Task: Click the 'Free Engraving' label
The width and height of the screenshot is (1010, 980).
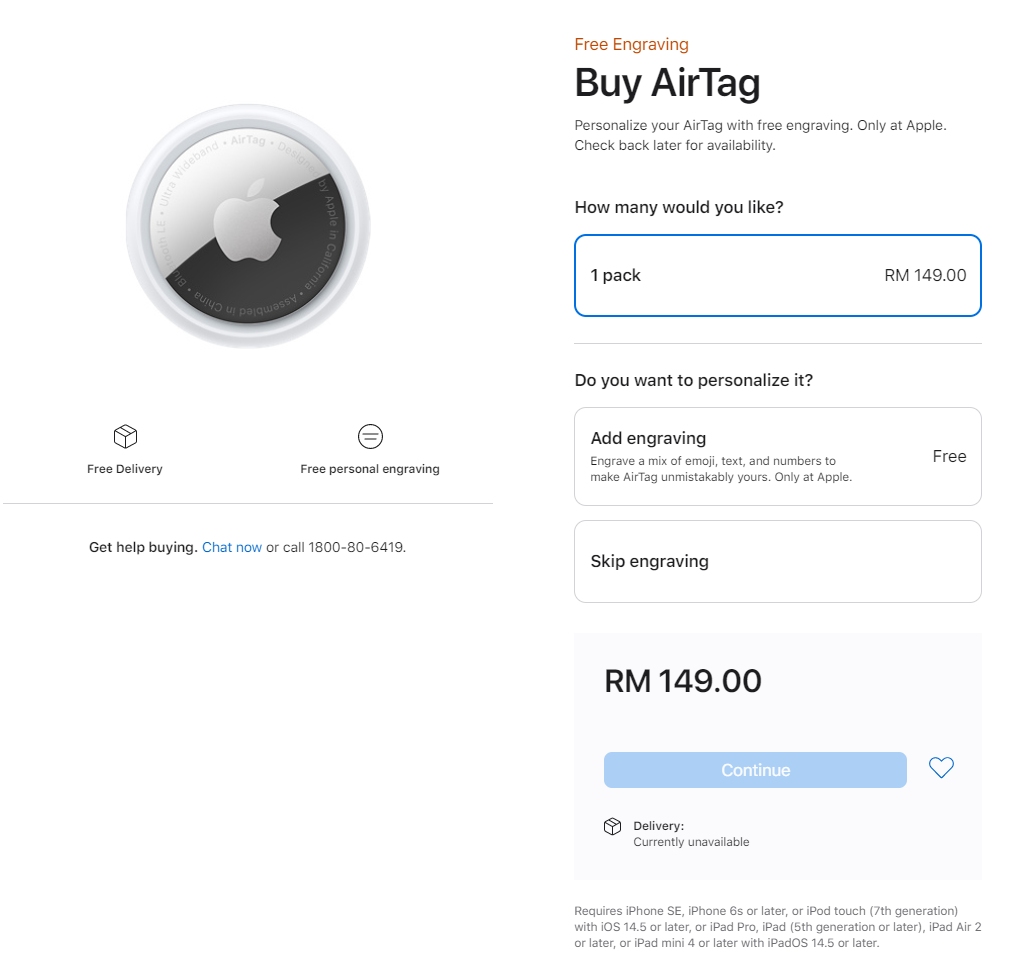Action: point(630,44)
